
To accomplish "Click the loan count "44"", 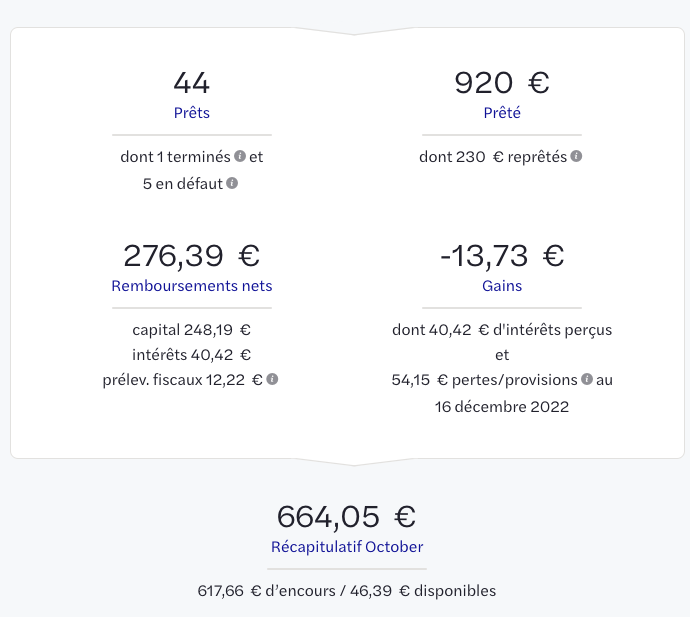I will [192, 82].
